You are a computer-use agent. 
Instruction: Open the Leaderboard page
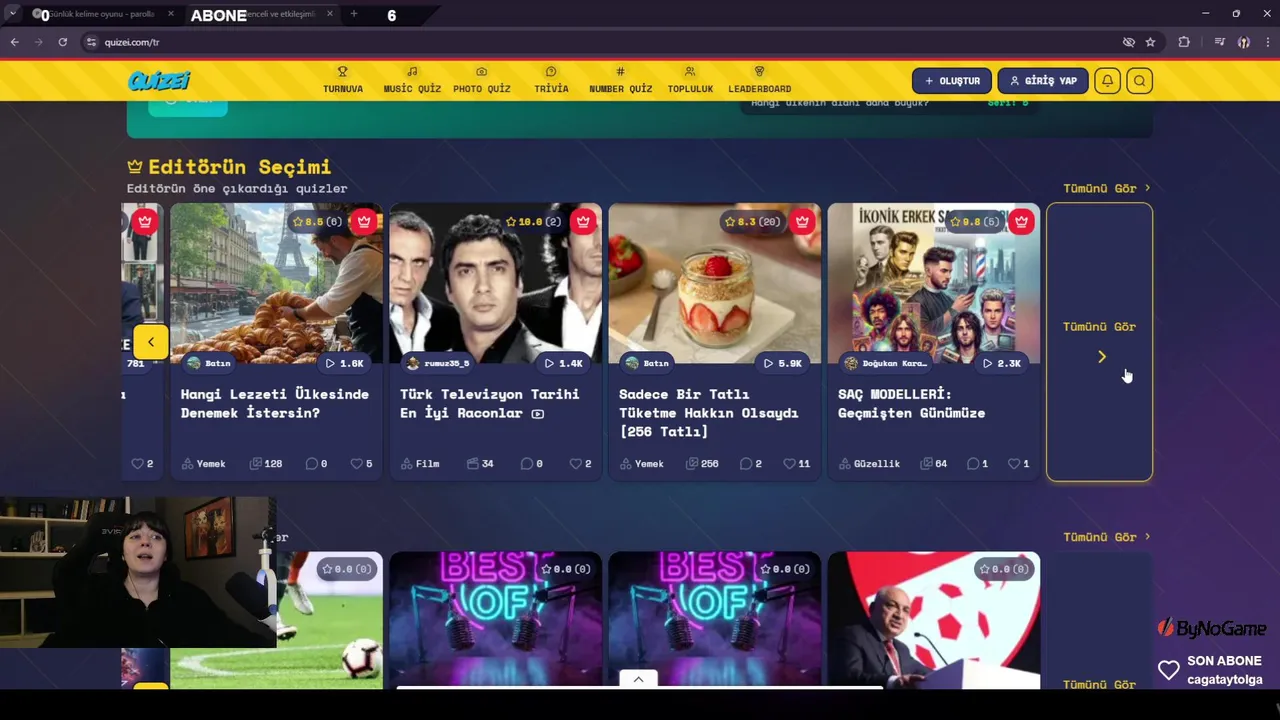[x=759, y=80]
